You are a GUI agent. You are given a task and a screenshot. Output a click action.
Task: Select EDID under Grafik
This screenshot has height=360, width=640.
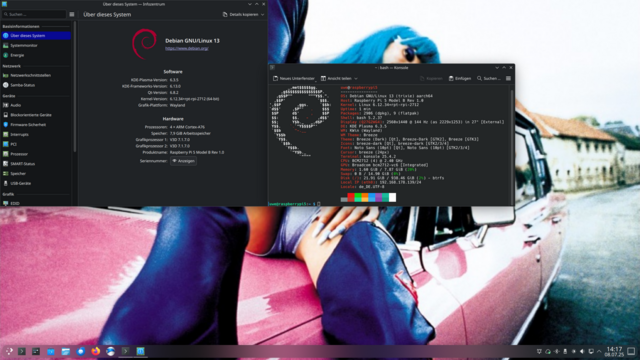point(36,203)
